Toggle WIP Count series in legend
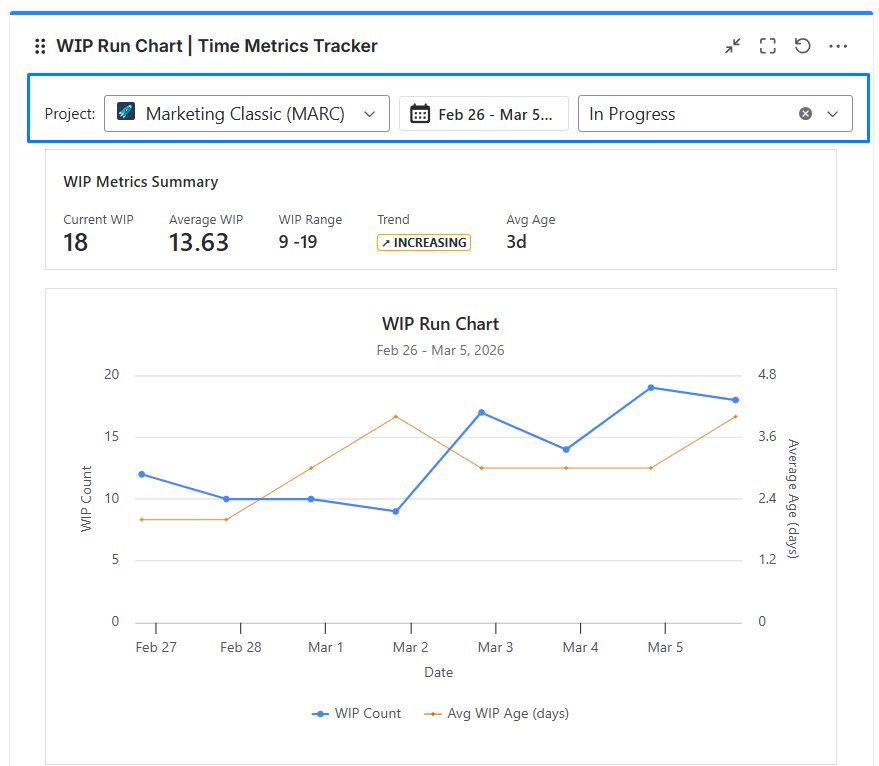 pyautogui.click(x=357, y=713)
